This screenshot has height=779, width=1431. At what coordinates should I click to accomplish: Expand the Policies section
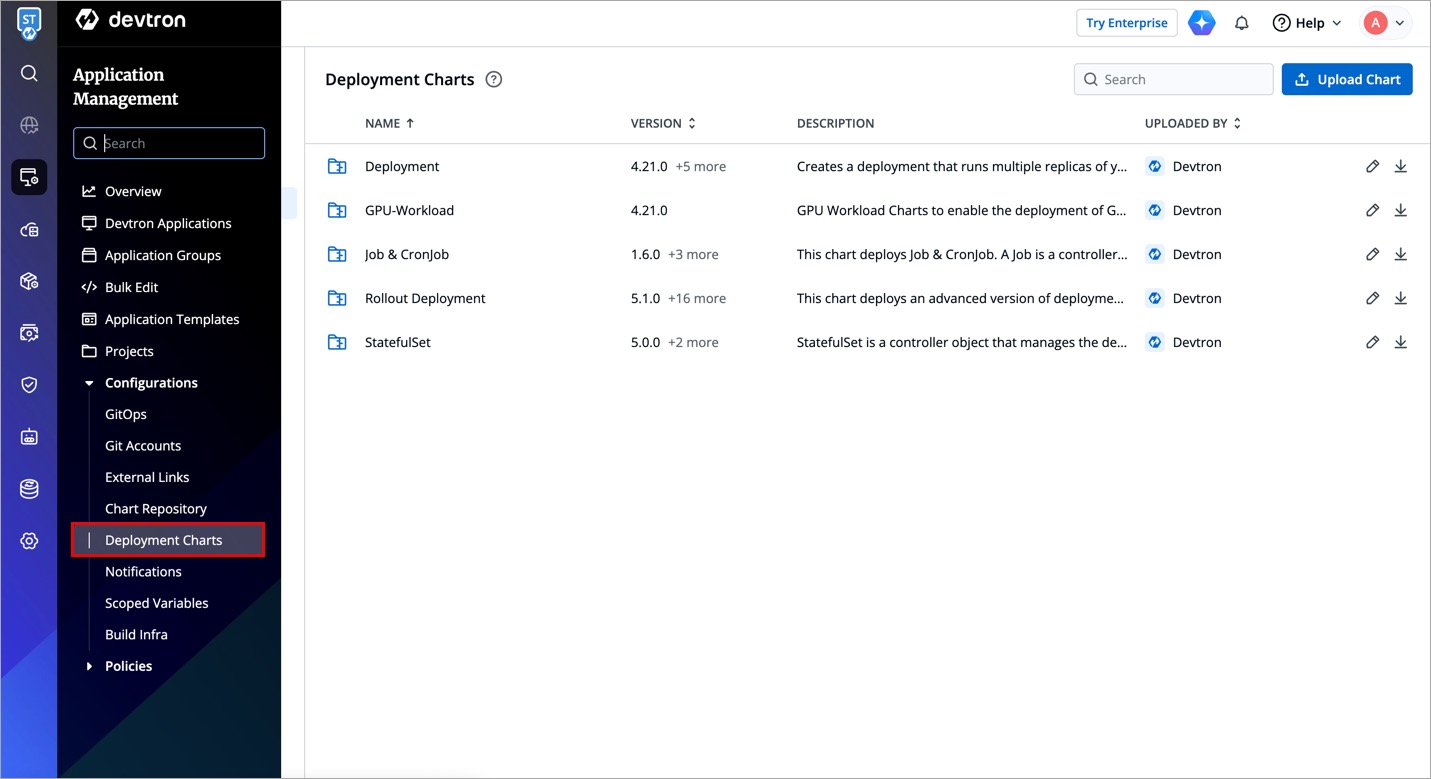point(89,666)
